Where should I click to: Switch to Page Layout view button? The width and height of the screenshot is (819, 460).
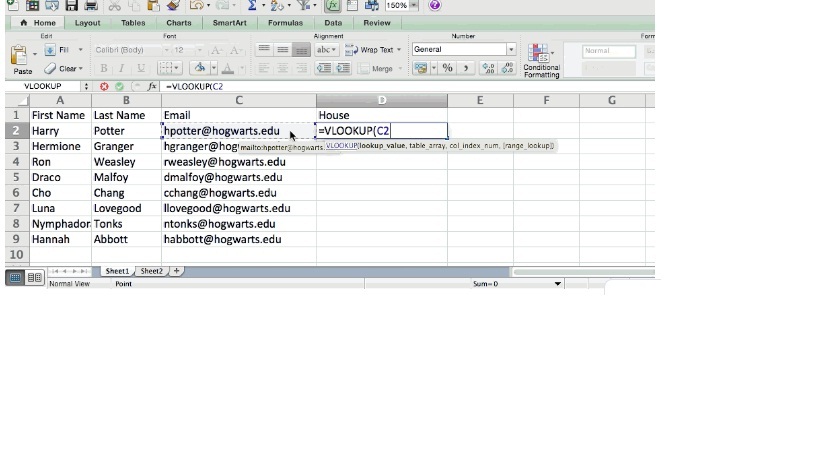[x=34, y=278]
